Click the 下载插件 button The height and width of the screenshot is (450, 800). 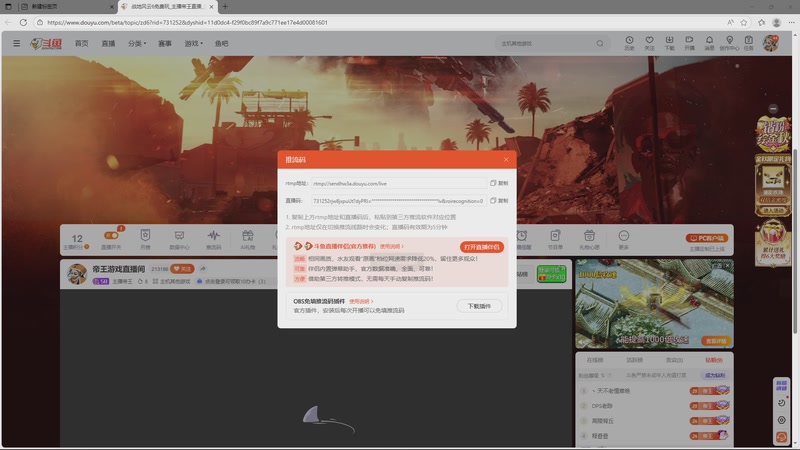click(479, 306)
